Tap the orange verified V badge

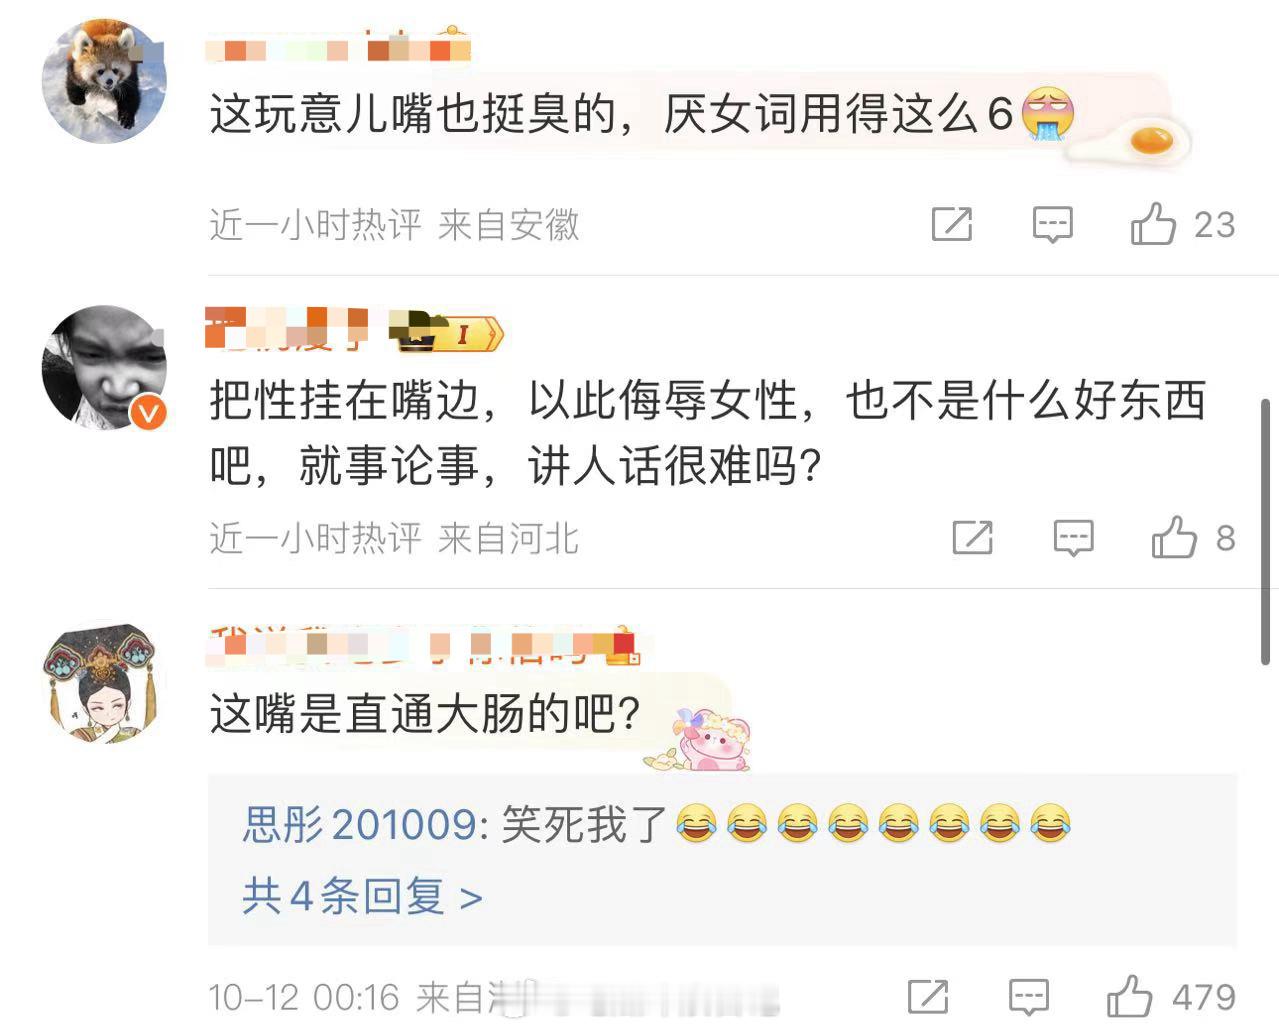(149, 412)
